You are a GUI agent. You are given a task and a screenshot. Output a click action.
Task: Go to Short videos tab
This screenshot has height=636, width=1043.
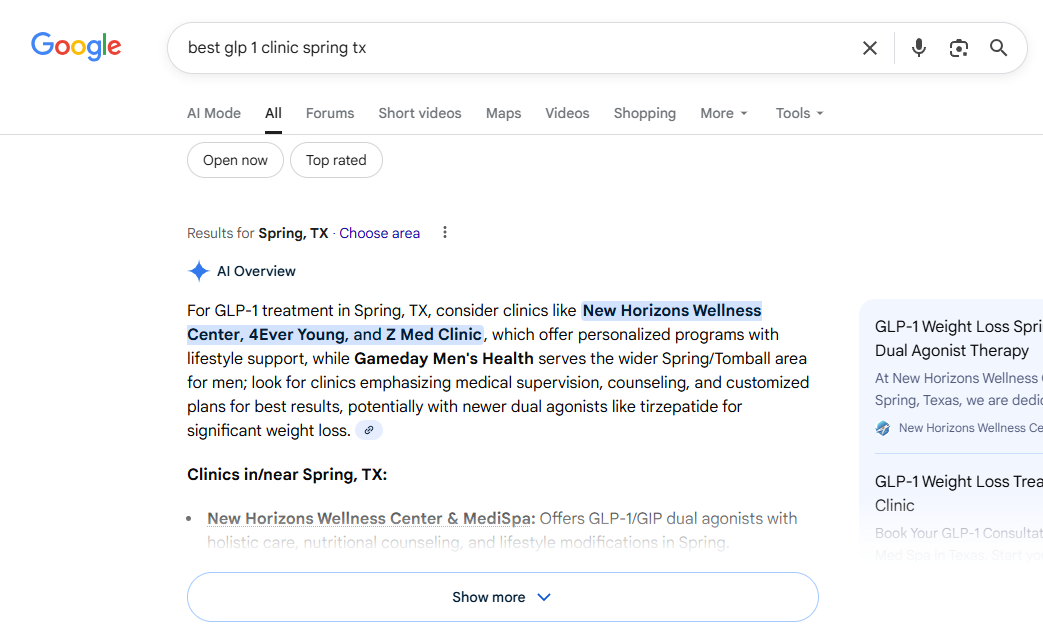pyautogui.click(x=420, y=113)
